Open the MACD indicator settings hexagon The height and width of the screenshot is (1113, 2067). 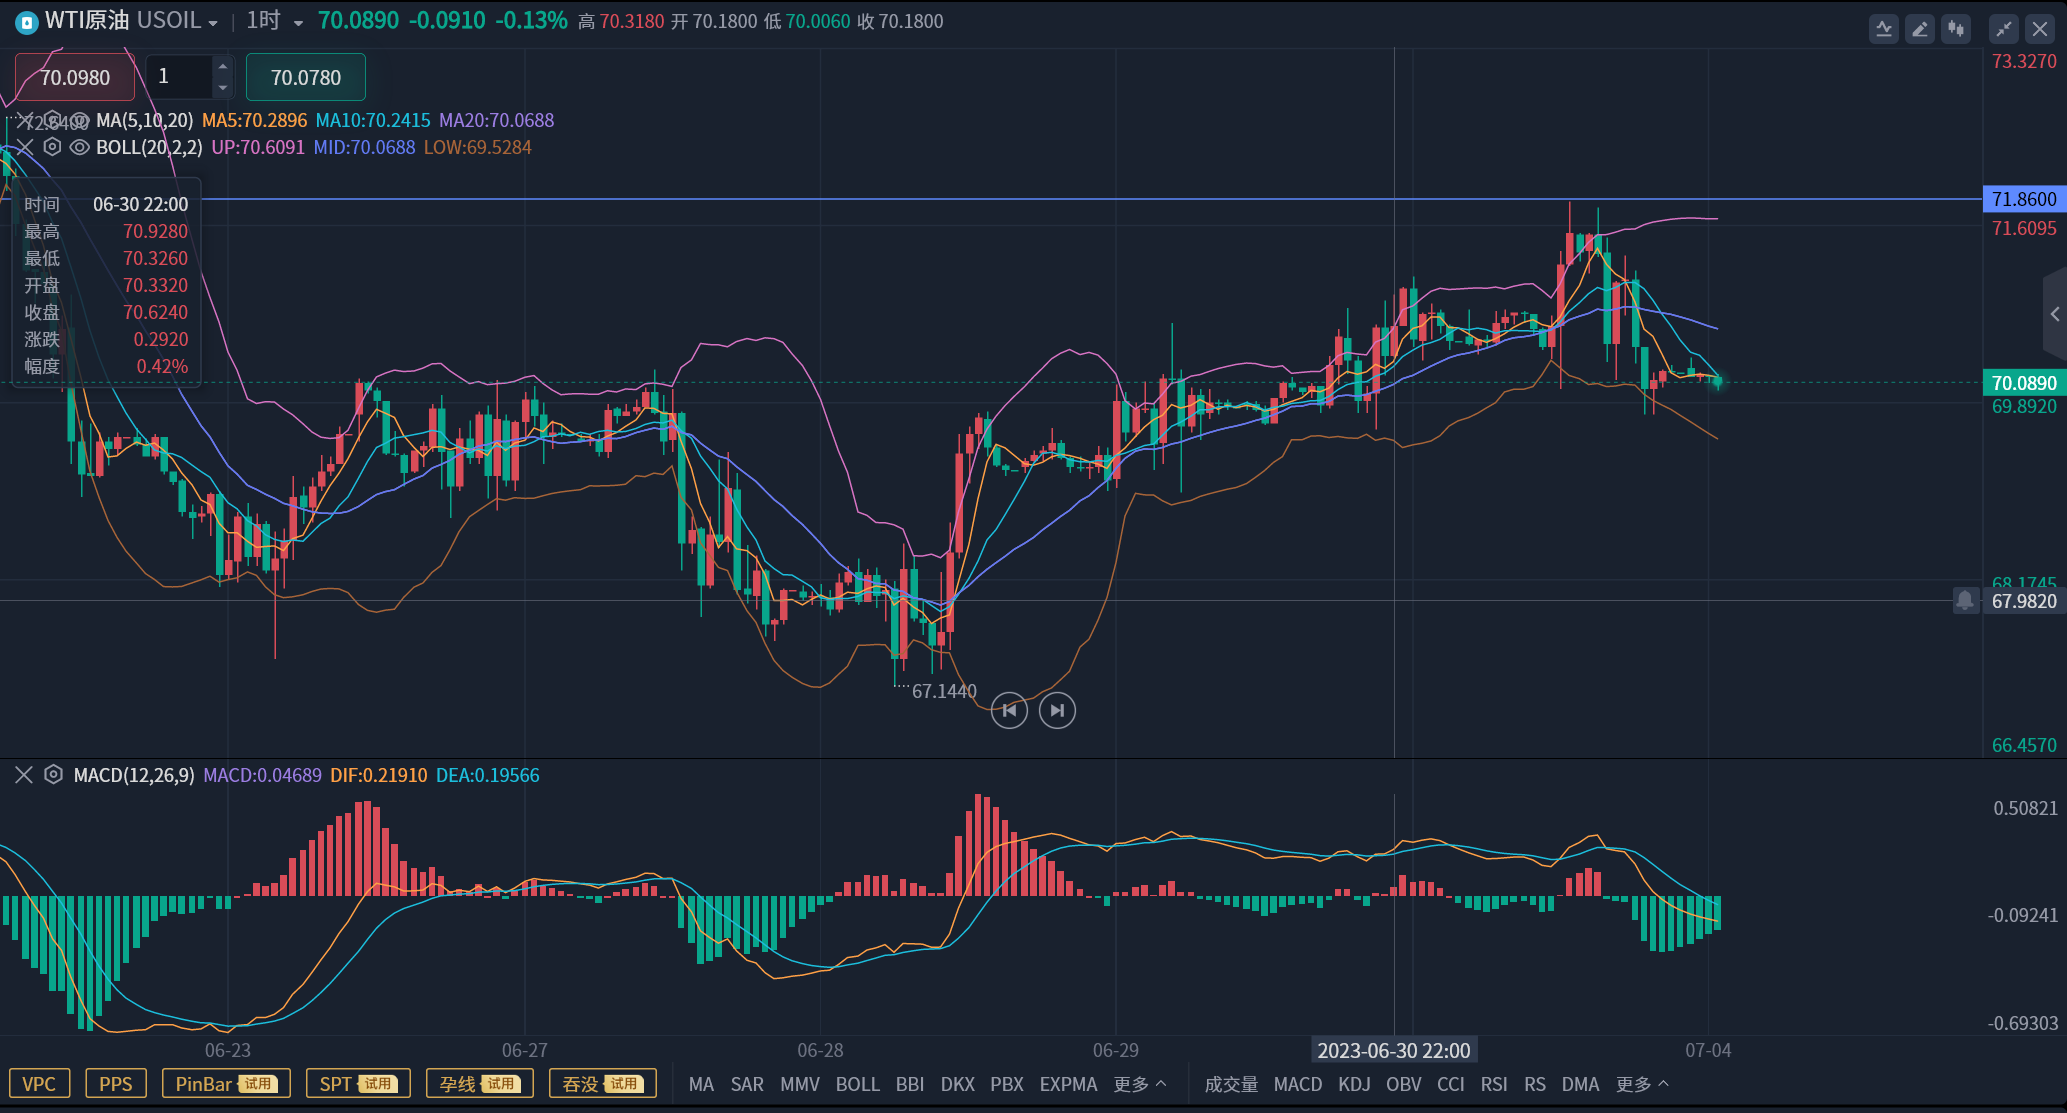pyautogui.click(x=54, y=775)
